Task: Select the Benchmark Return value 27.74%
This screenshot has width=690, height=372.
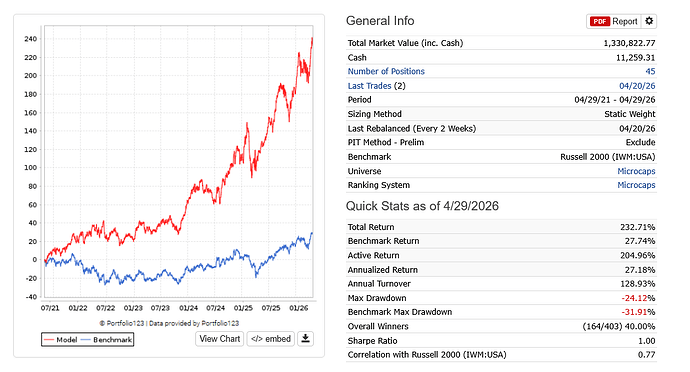Action: point(640,241)
